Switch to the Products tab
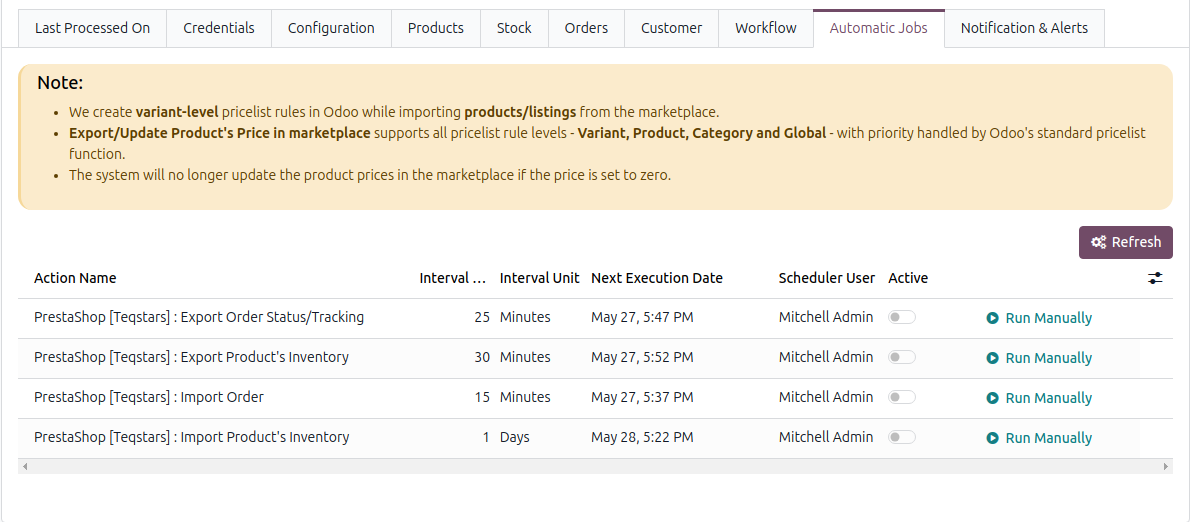Screen dimensions: 1190x522 pyautogui.click(x=436, y=28)
